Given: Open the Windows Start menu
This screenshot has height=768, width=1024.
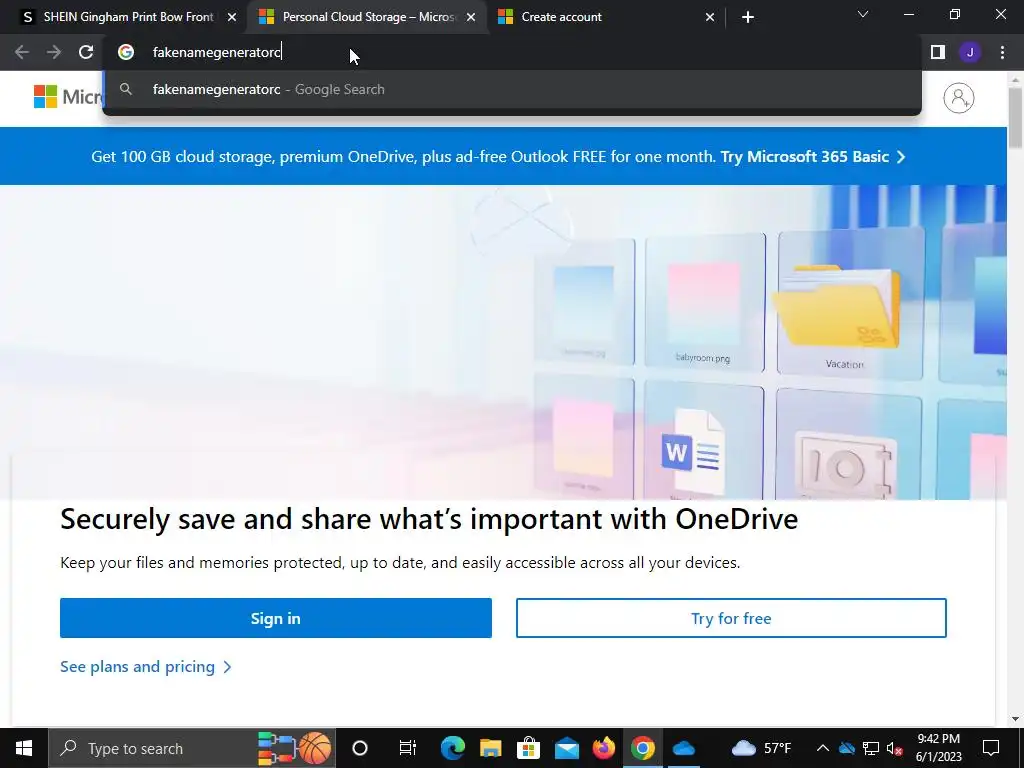Looking at the screenshot, I should coord(24,748).
